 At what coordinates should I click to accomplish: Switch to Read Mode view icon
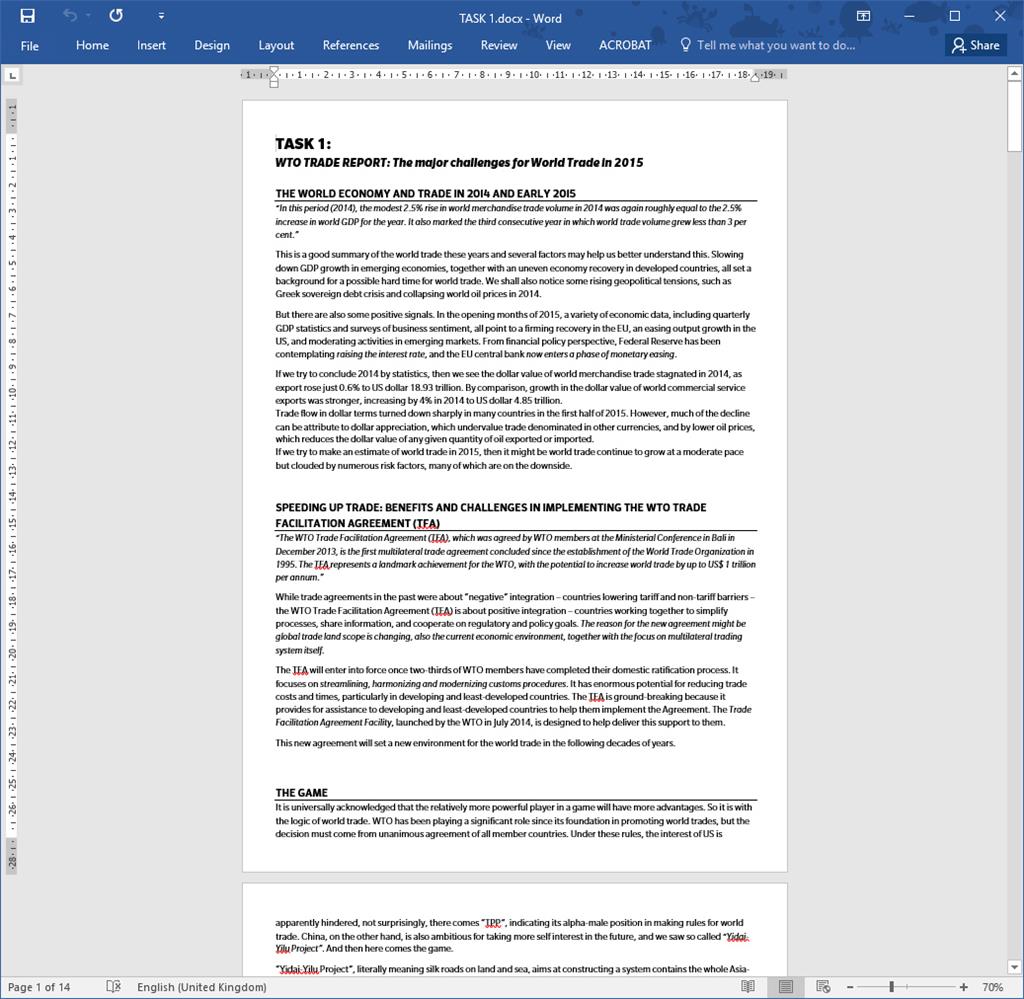(748, 987)
